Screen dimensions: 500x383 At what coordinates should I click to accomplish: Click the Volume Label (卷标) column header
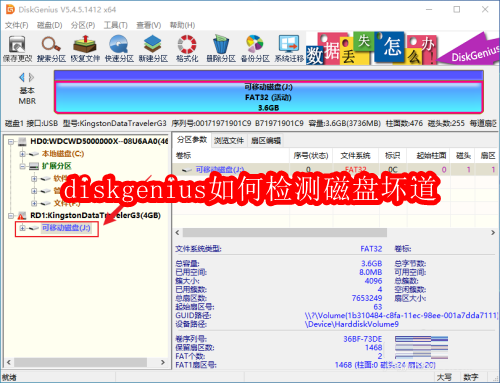point(231,156)
